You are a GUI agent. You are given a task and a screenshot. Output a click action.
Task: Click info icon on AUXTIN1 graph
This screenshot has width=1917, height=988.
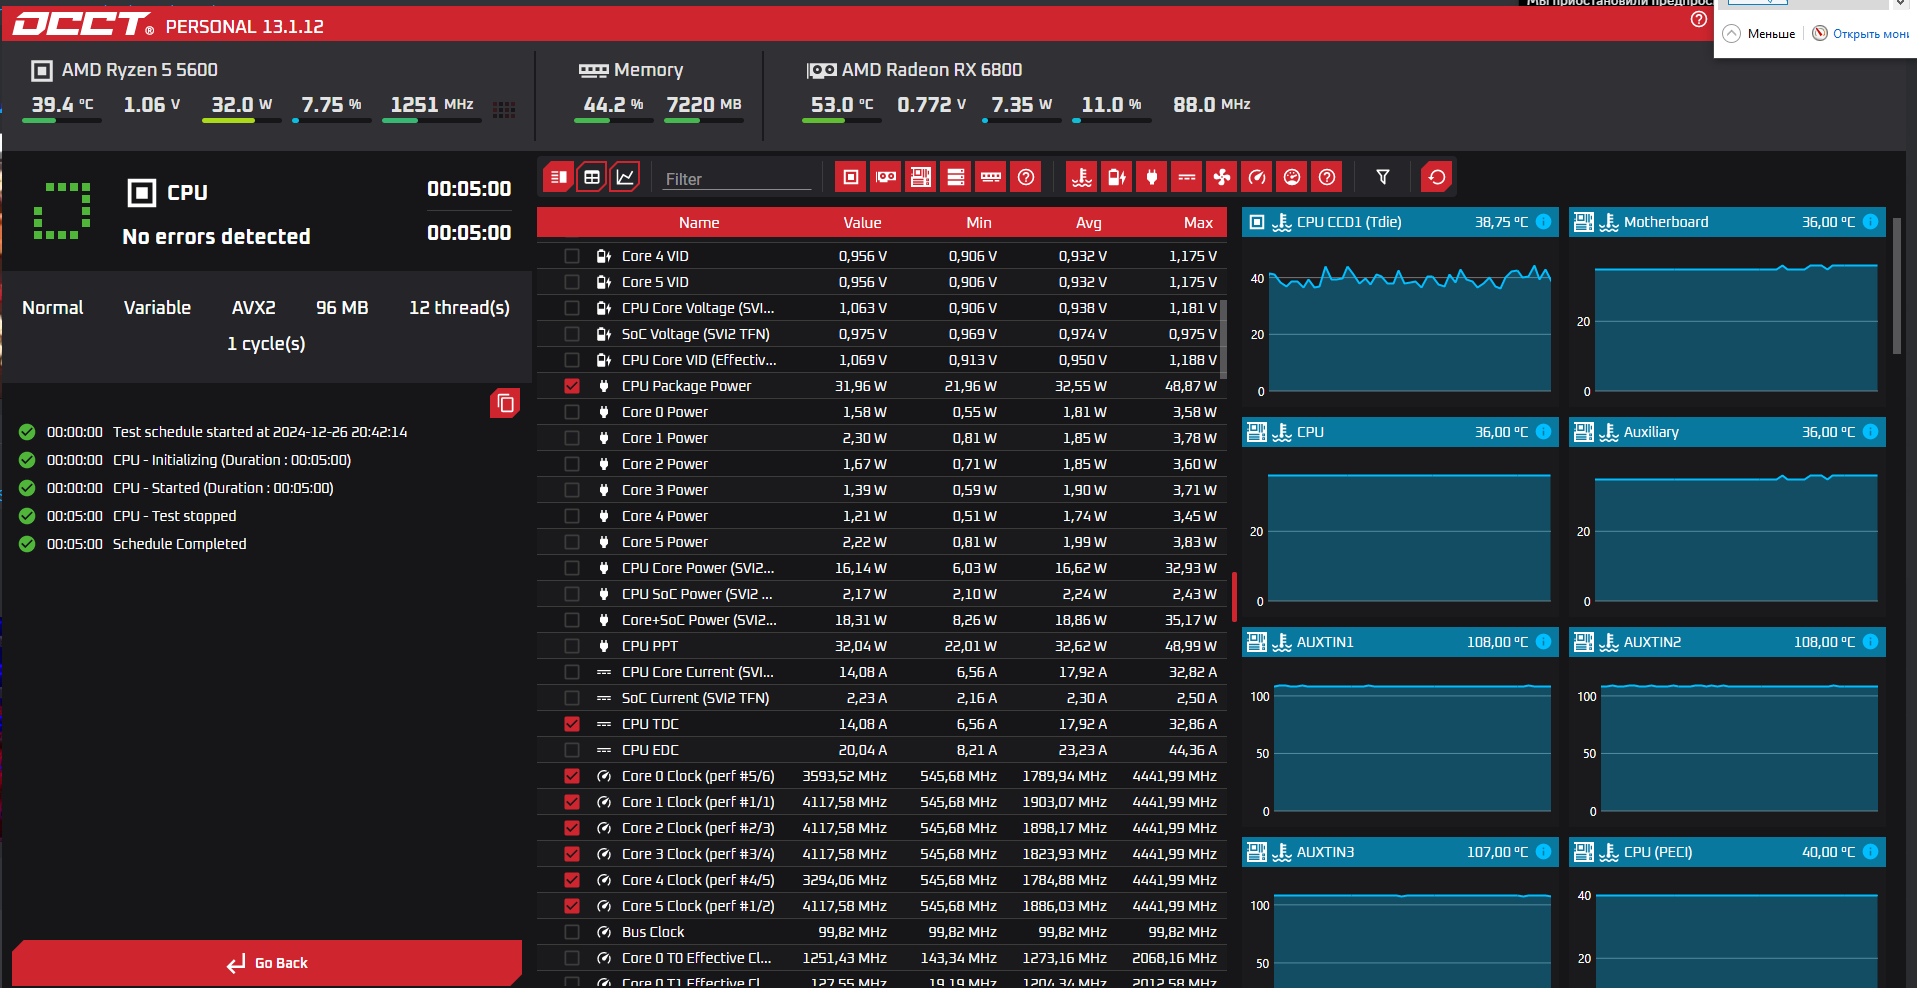click(x=1543, y=642)
